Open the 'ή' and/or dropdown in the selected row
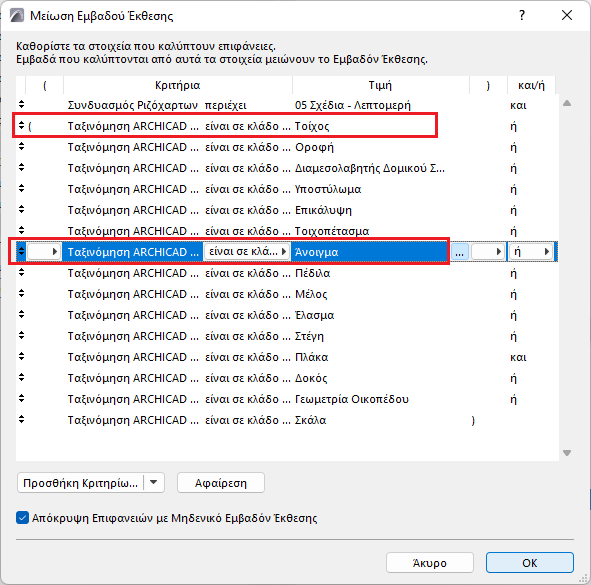 [x=531, y=251]
